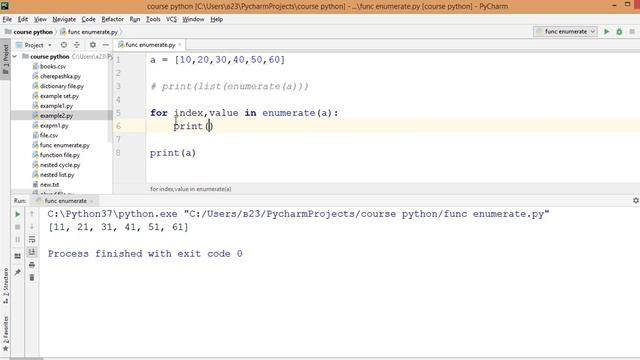
Task: Run func enumerate from top toolbar
Action: point(607,31)
